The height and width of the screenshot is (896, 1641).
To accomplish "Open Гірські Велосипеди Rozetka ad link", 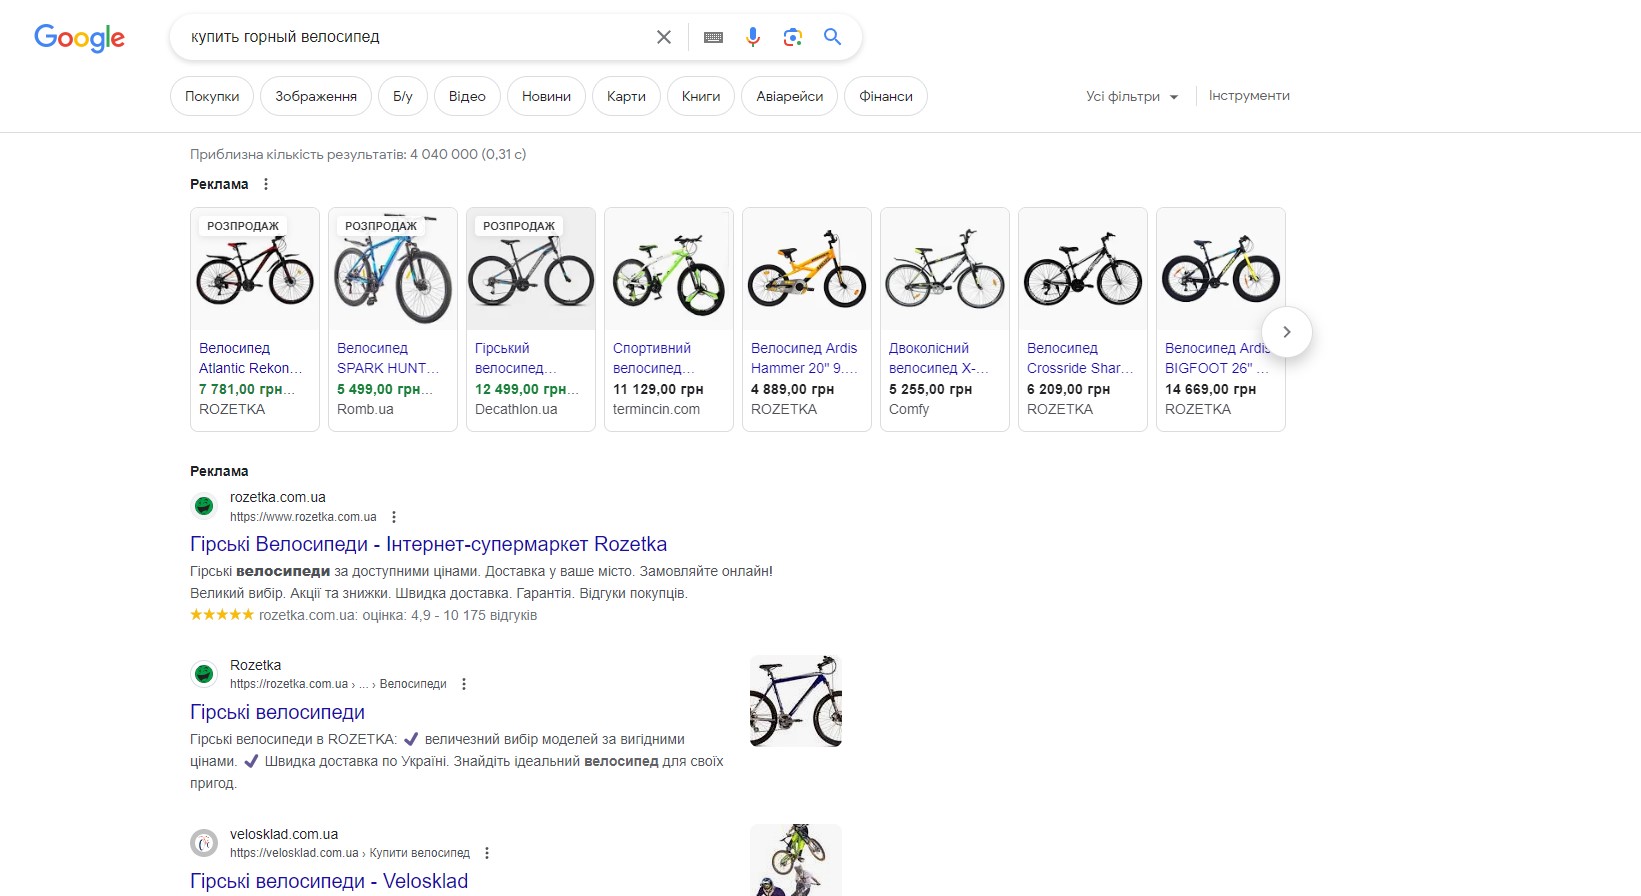I will point(428,544).
